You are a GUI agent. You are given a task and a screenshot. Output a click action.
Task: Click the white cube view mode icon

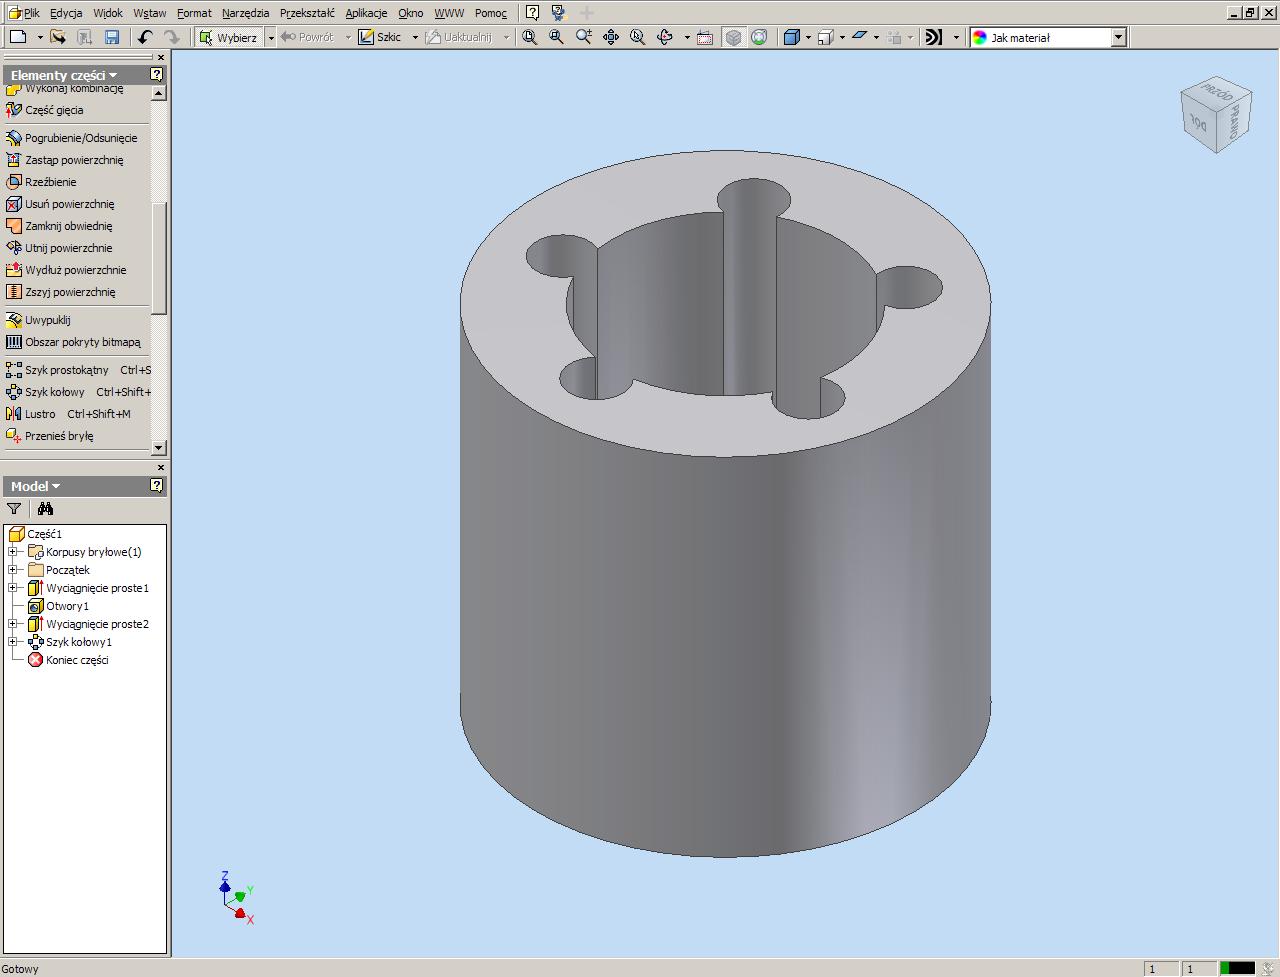pos(826,37)
